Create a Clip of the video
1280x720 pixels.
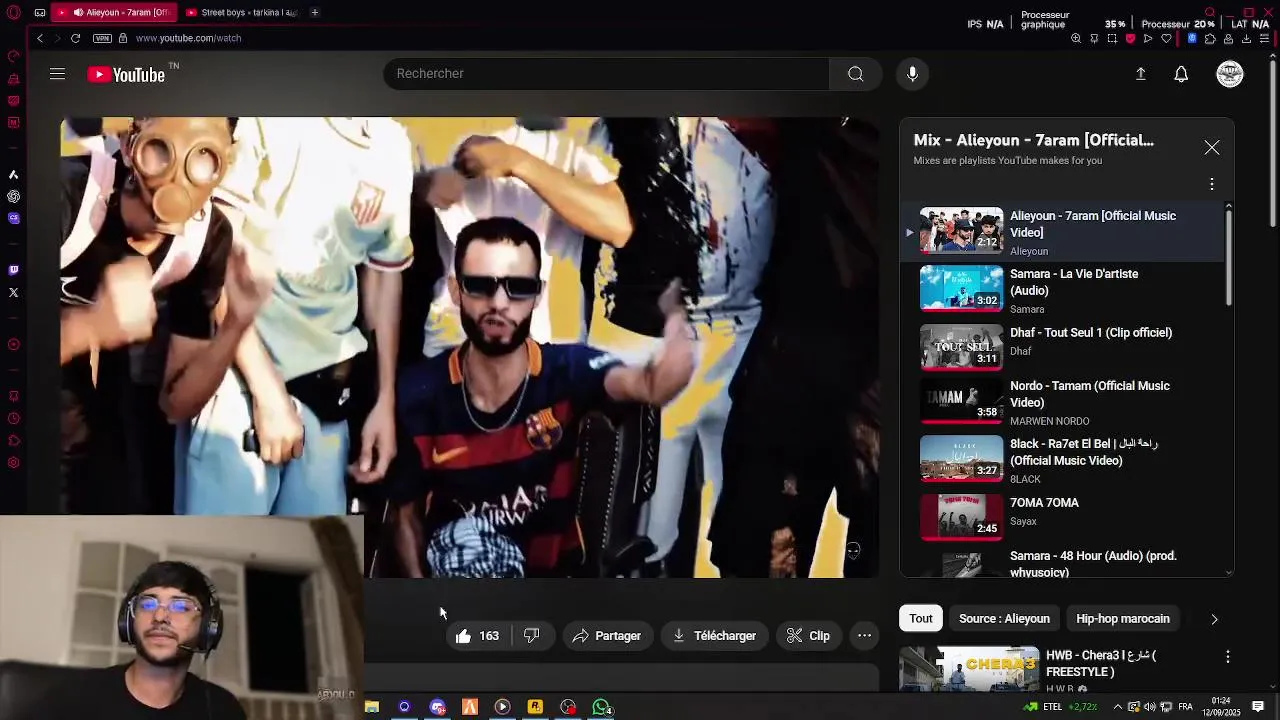coord(808,636)
